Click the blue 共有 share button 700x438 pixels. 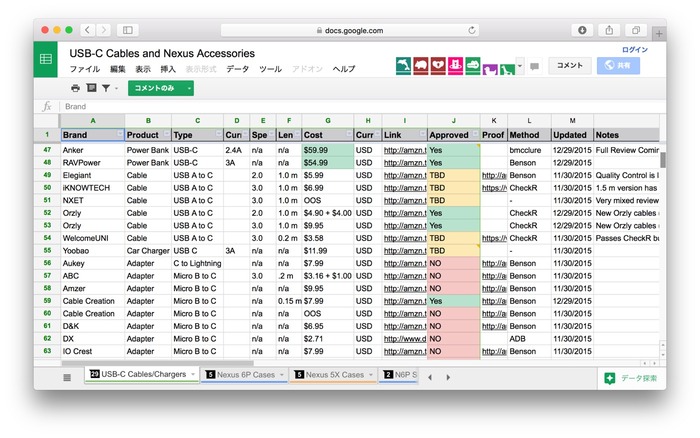click(618, 66)
